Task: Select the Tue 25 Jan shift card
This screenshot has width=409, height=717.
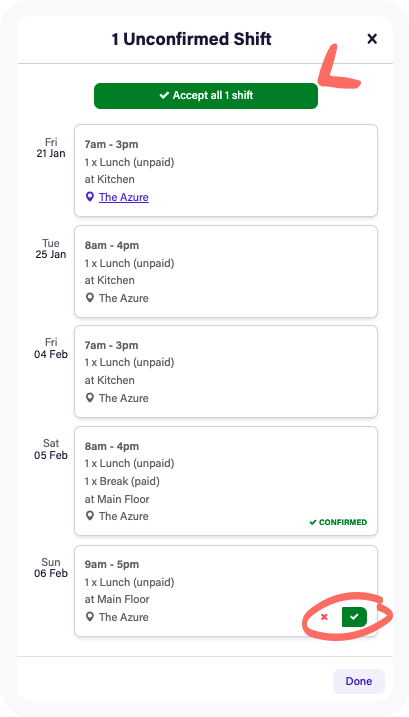Action: (x=226, y=271)
